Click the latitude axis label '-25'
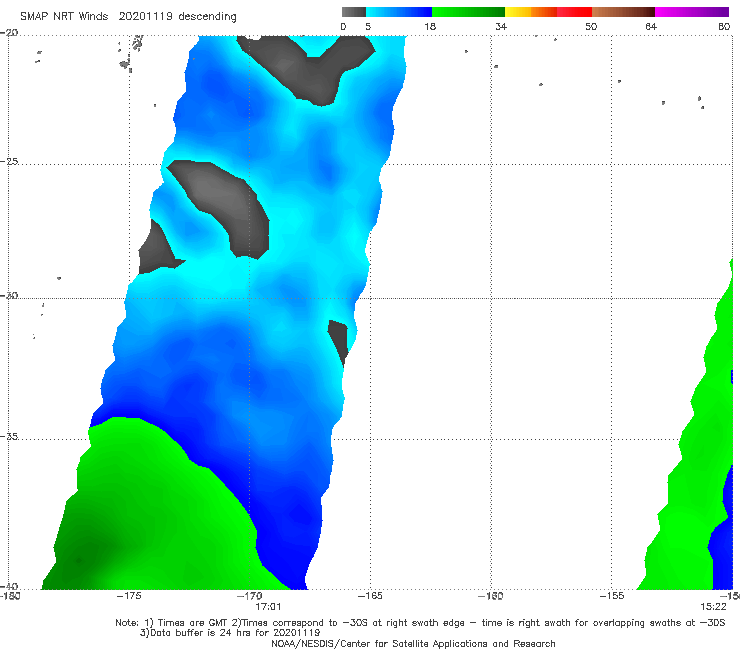 [x=9, y=161]
